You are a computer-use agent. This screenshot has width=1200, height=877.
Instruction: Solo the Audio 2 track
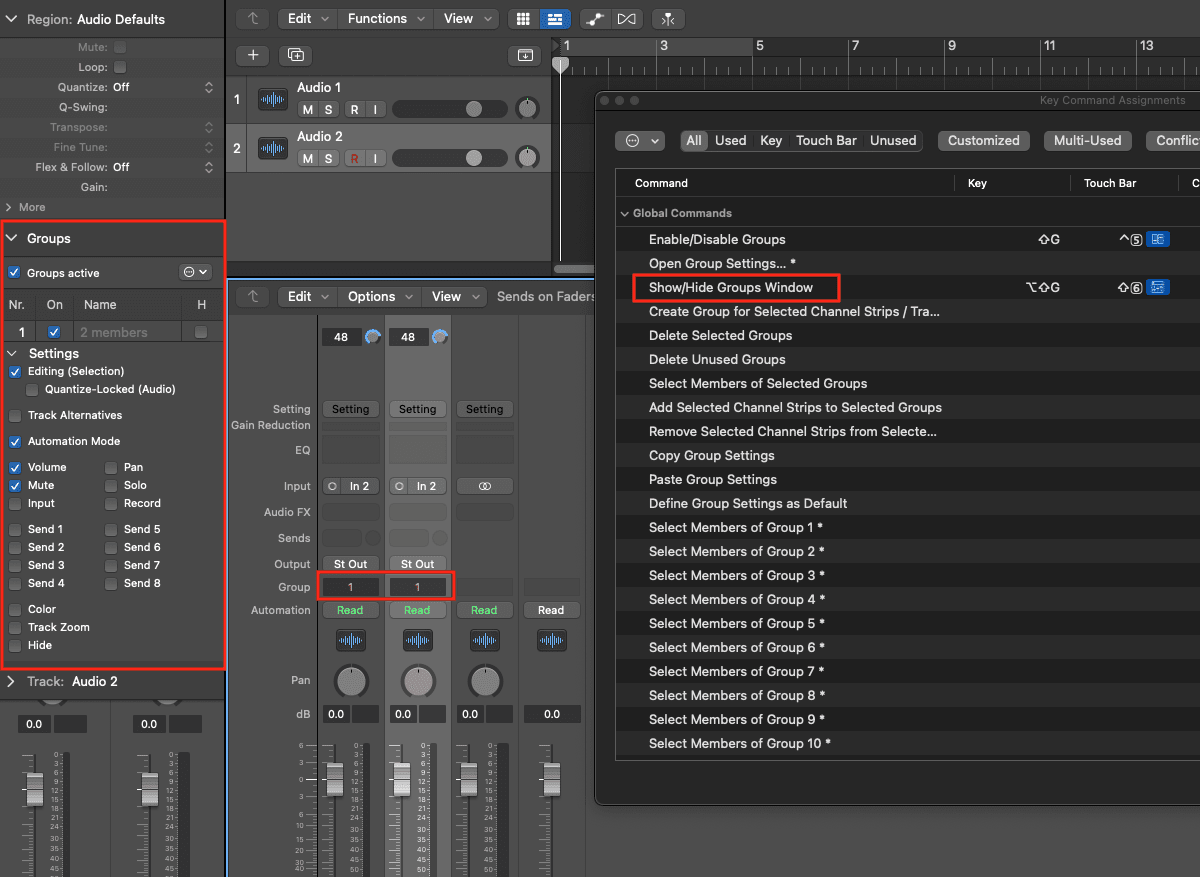[x=328, y=158]
